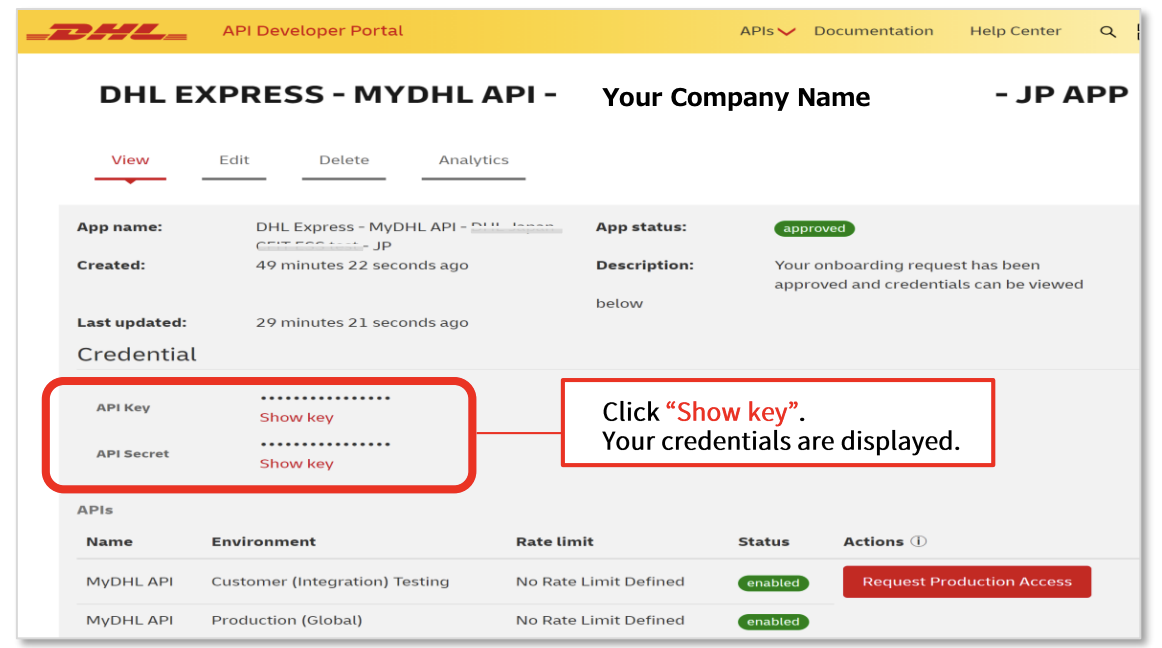Image resolution: width=1162 pixels, height=648 pixels.
Task: Click MyDHL API name in the Production row
Action: (x=130, y=621)
